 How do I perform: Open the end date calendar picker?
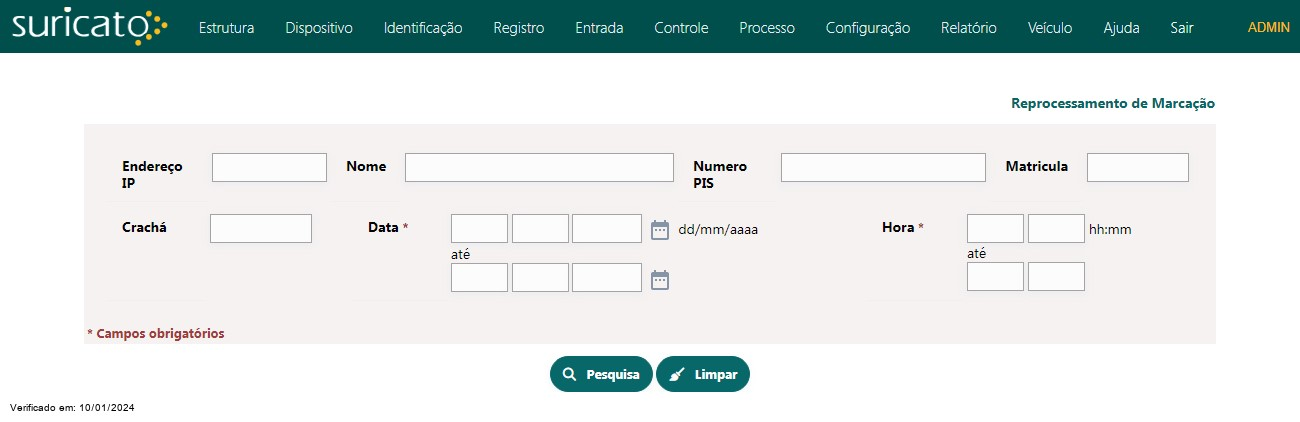point(660,280)
